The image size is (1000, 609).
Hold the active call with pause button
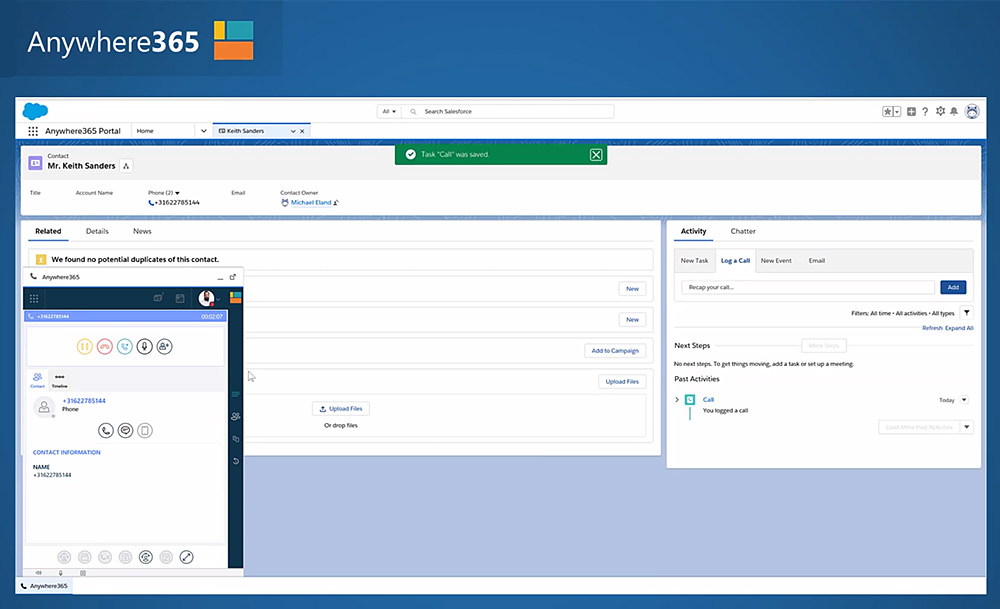point(84,346)
